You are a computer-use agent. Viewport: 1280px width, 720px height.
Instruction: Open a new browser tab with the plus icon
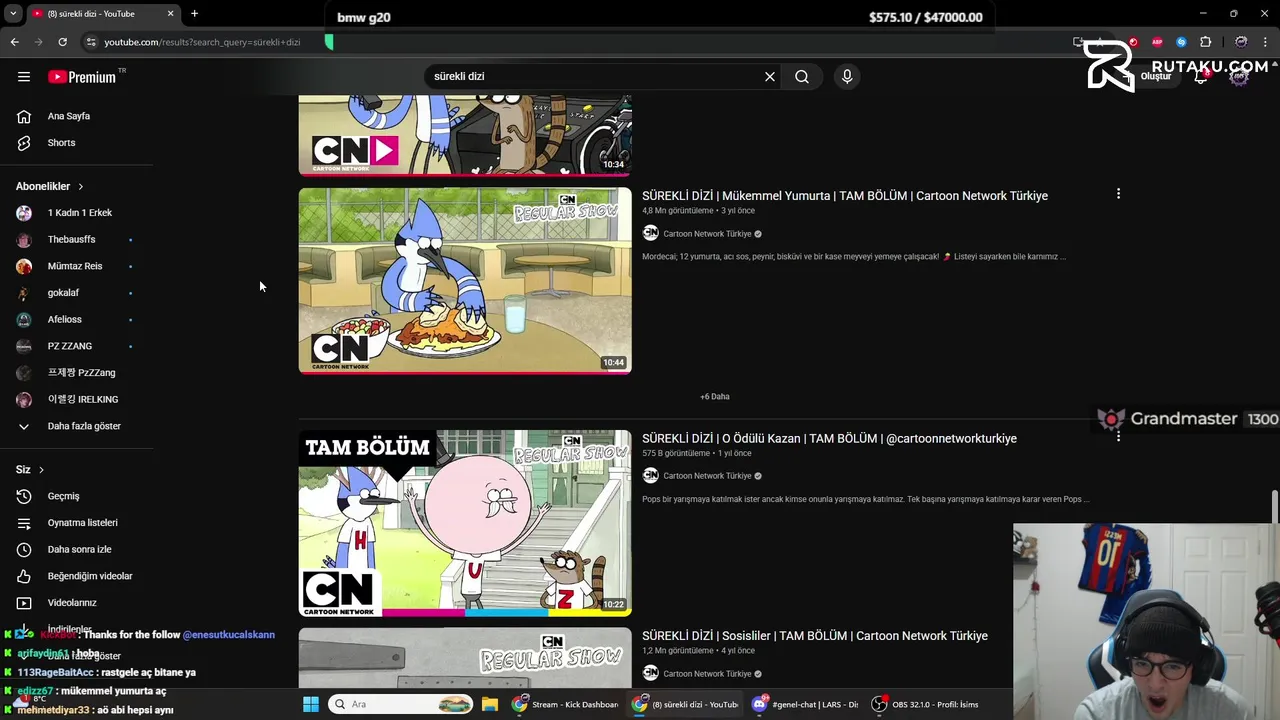(x=194, y=13)
